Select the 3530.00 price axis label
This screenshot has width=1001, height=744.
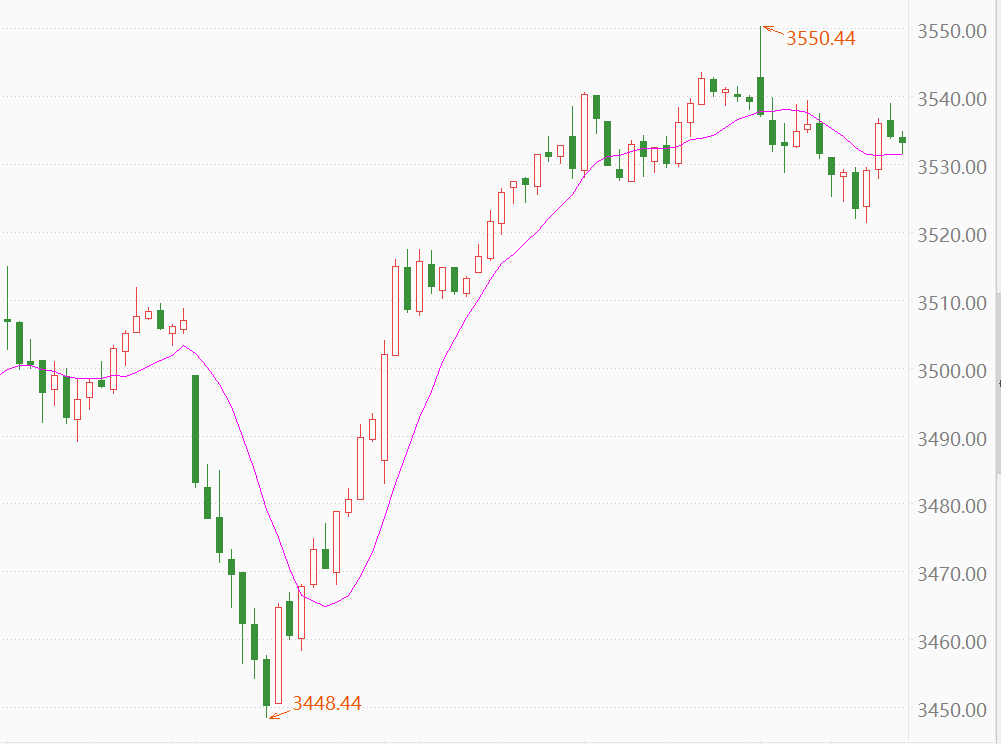point(952,167)
